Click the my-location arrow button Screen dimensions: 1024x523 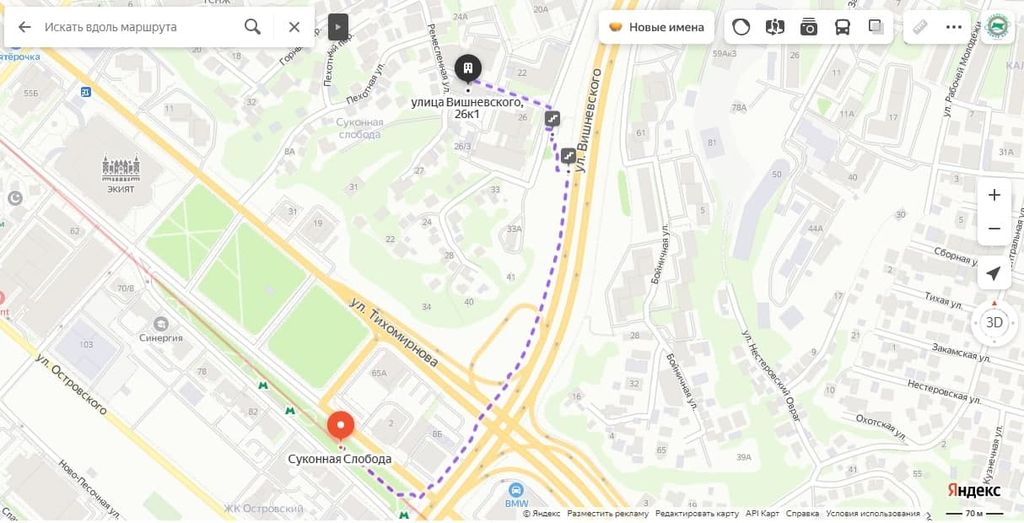point(994,273)
